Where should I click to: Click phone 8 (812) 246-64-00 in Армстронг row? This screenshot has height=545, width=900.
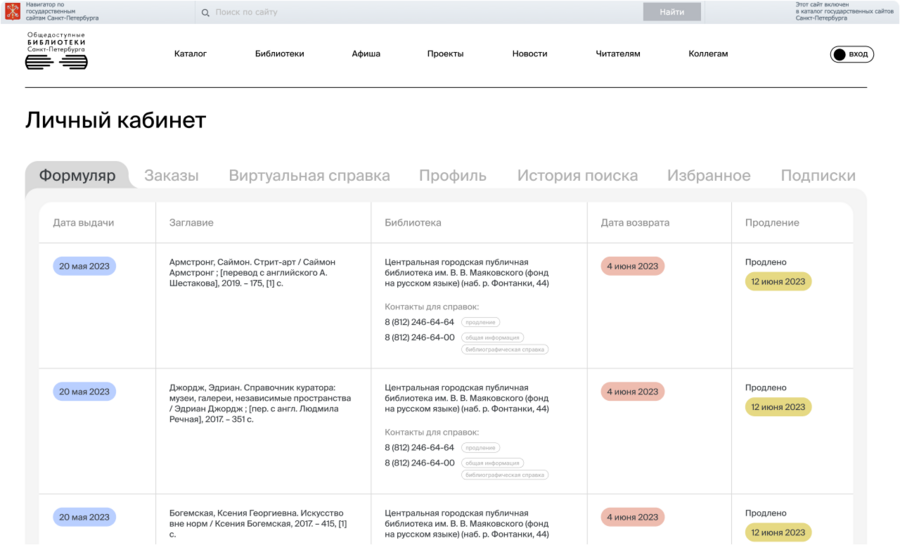point(420,337)
